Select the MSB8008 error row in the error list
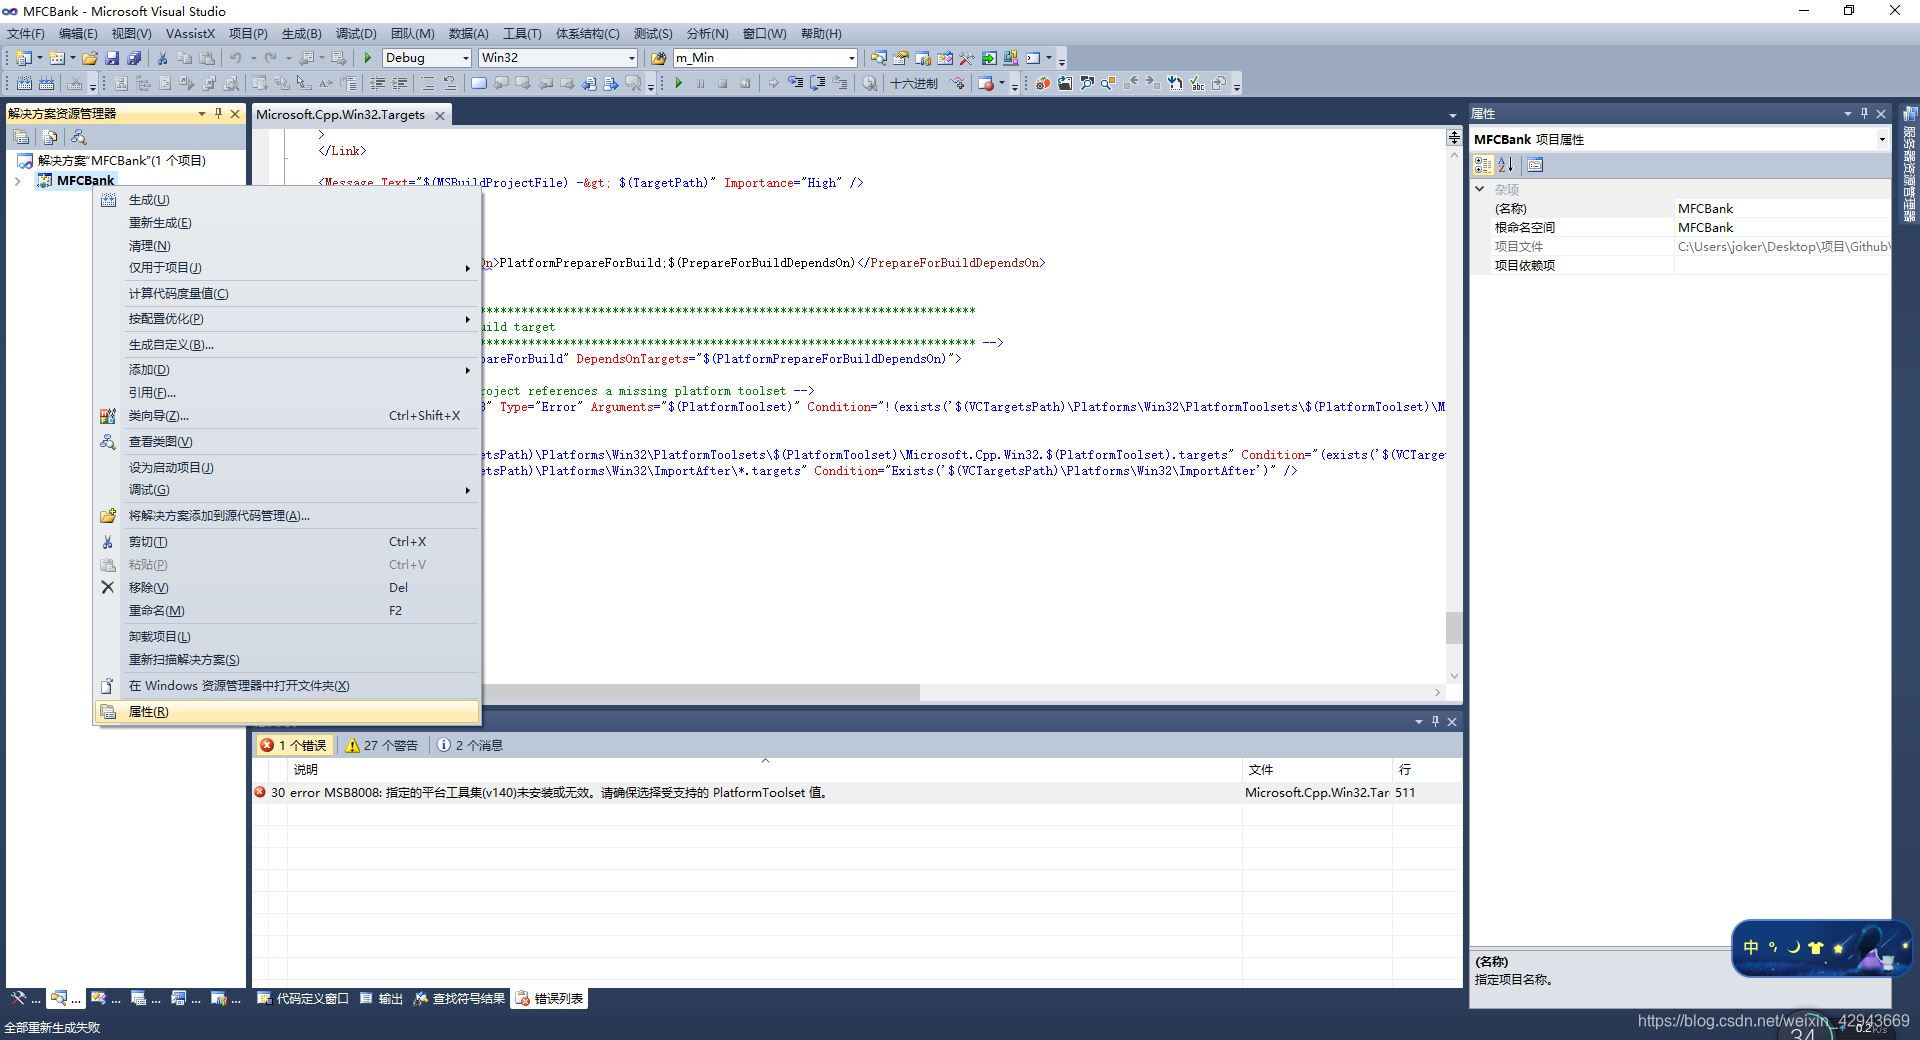 coord(856,793)
